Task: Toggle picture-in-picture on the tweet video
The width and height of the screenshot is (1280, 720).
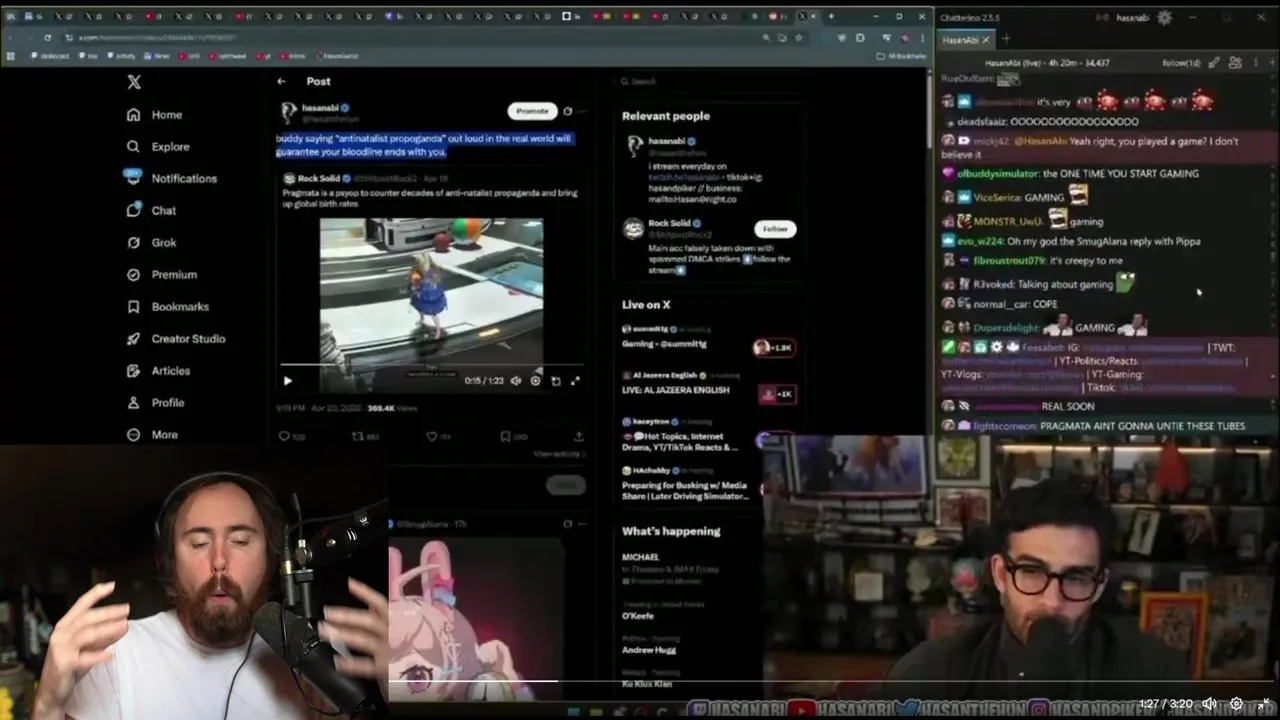Action: [556, 381]
